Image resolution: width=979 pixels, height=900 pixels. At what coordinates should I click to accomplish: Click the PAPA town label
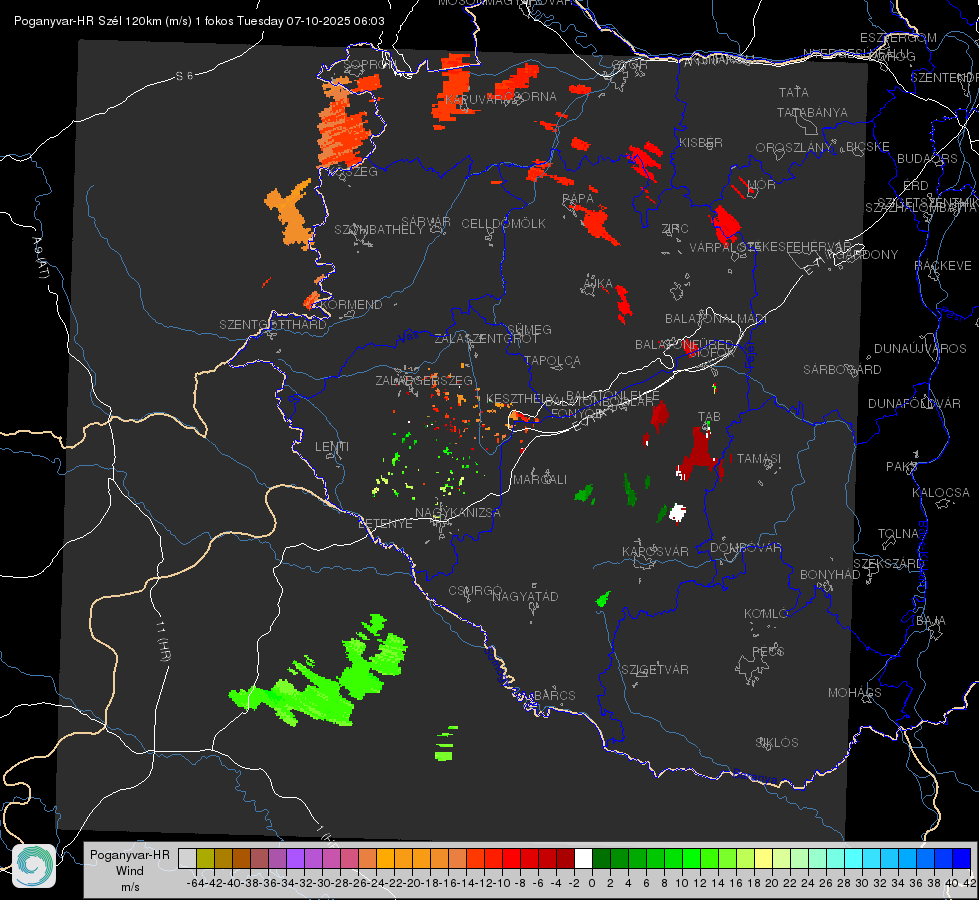[x=578, y=199]
